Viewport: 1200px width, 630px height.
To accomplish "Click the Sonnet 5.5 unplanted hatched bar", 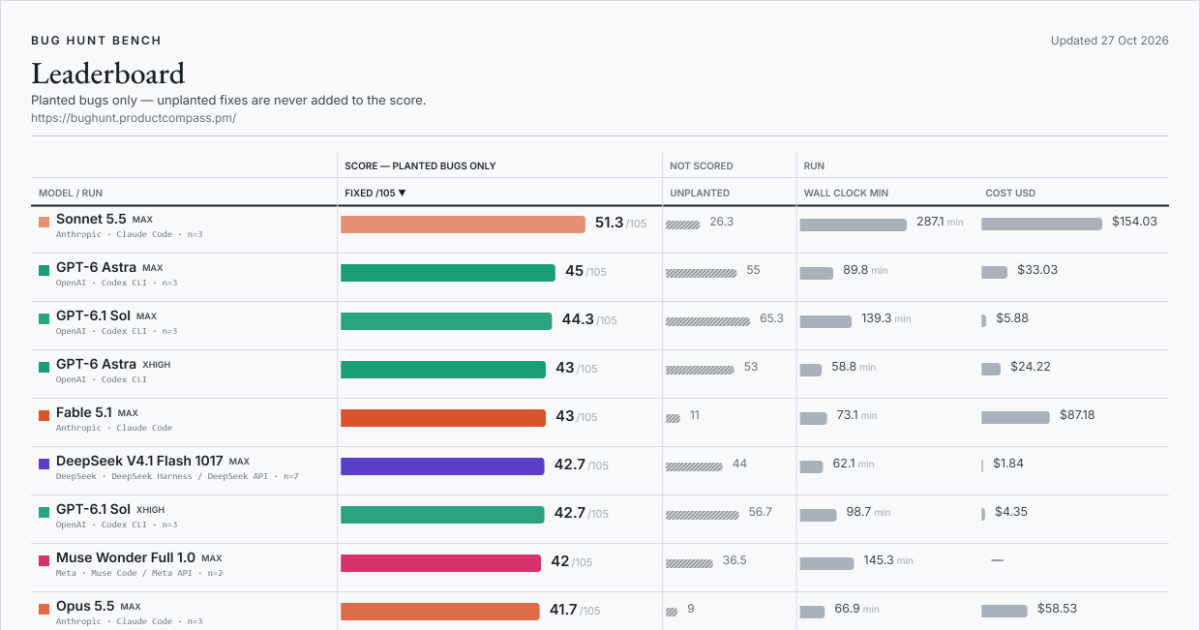I will (683, 224).
